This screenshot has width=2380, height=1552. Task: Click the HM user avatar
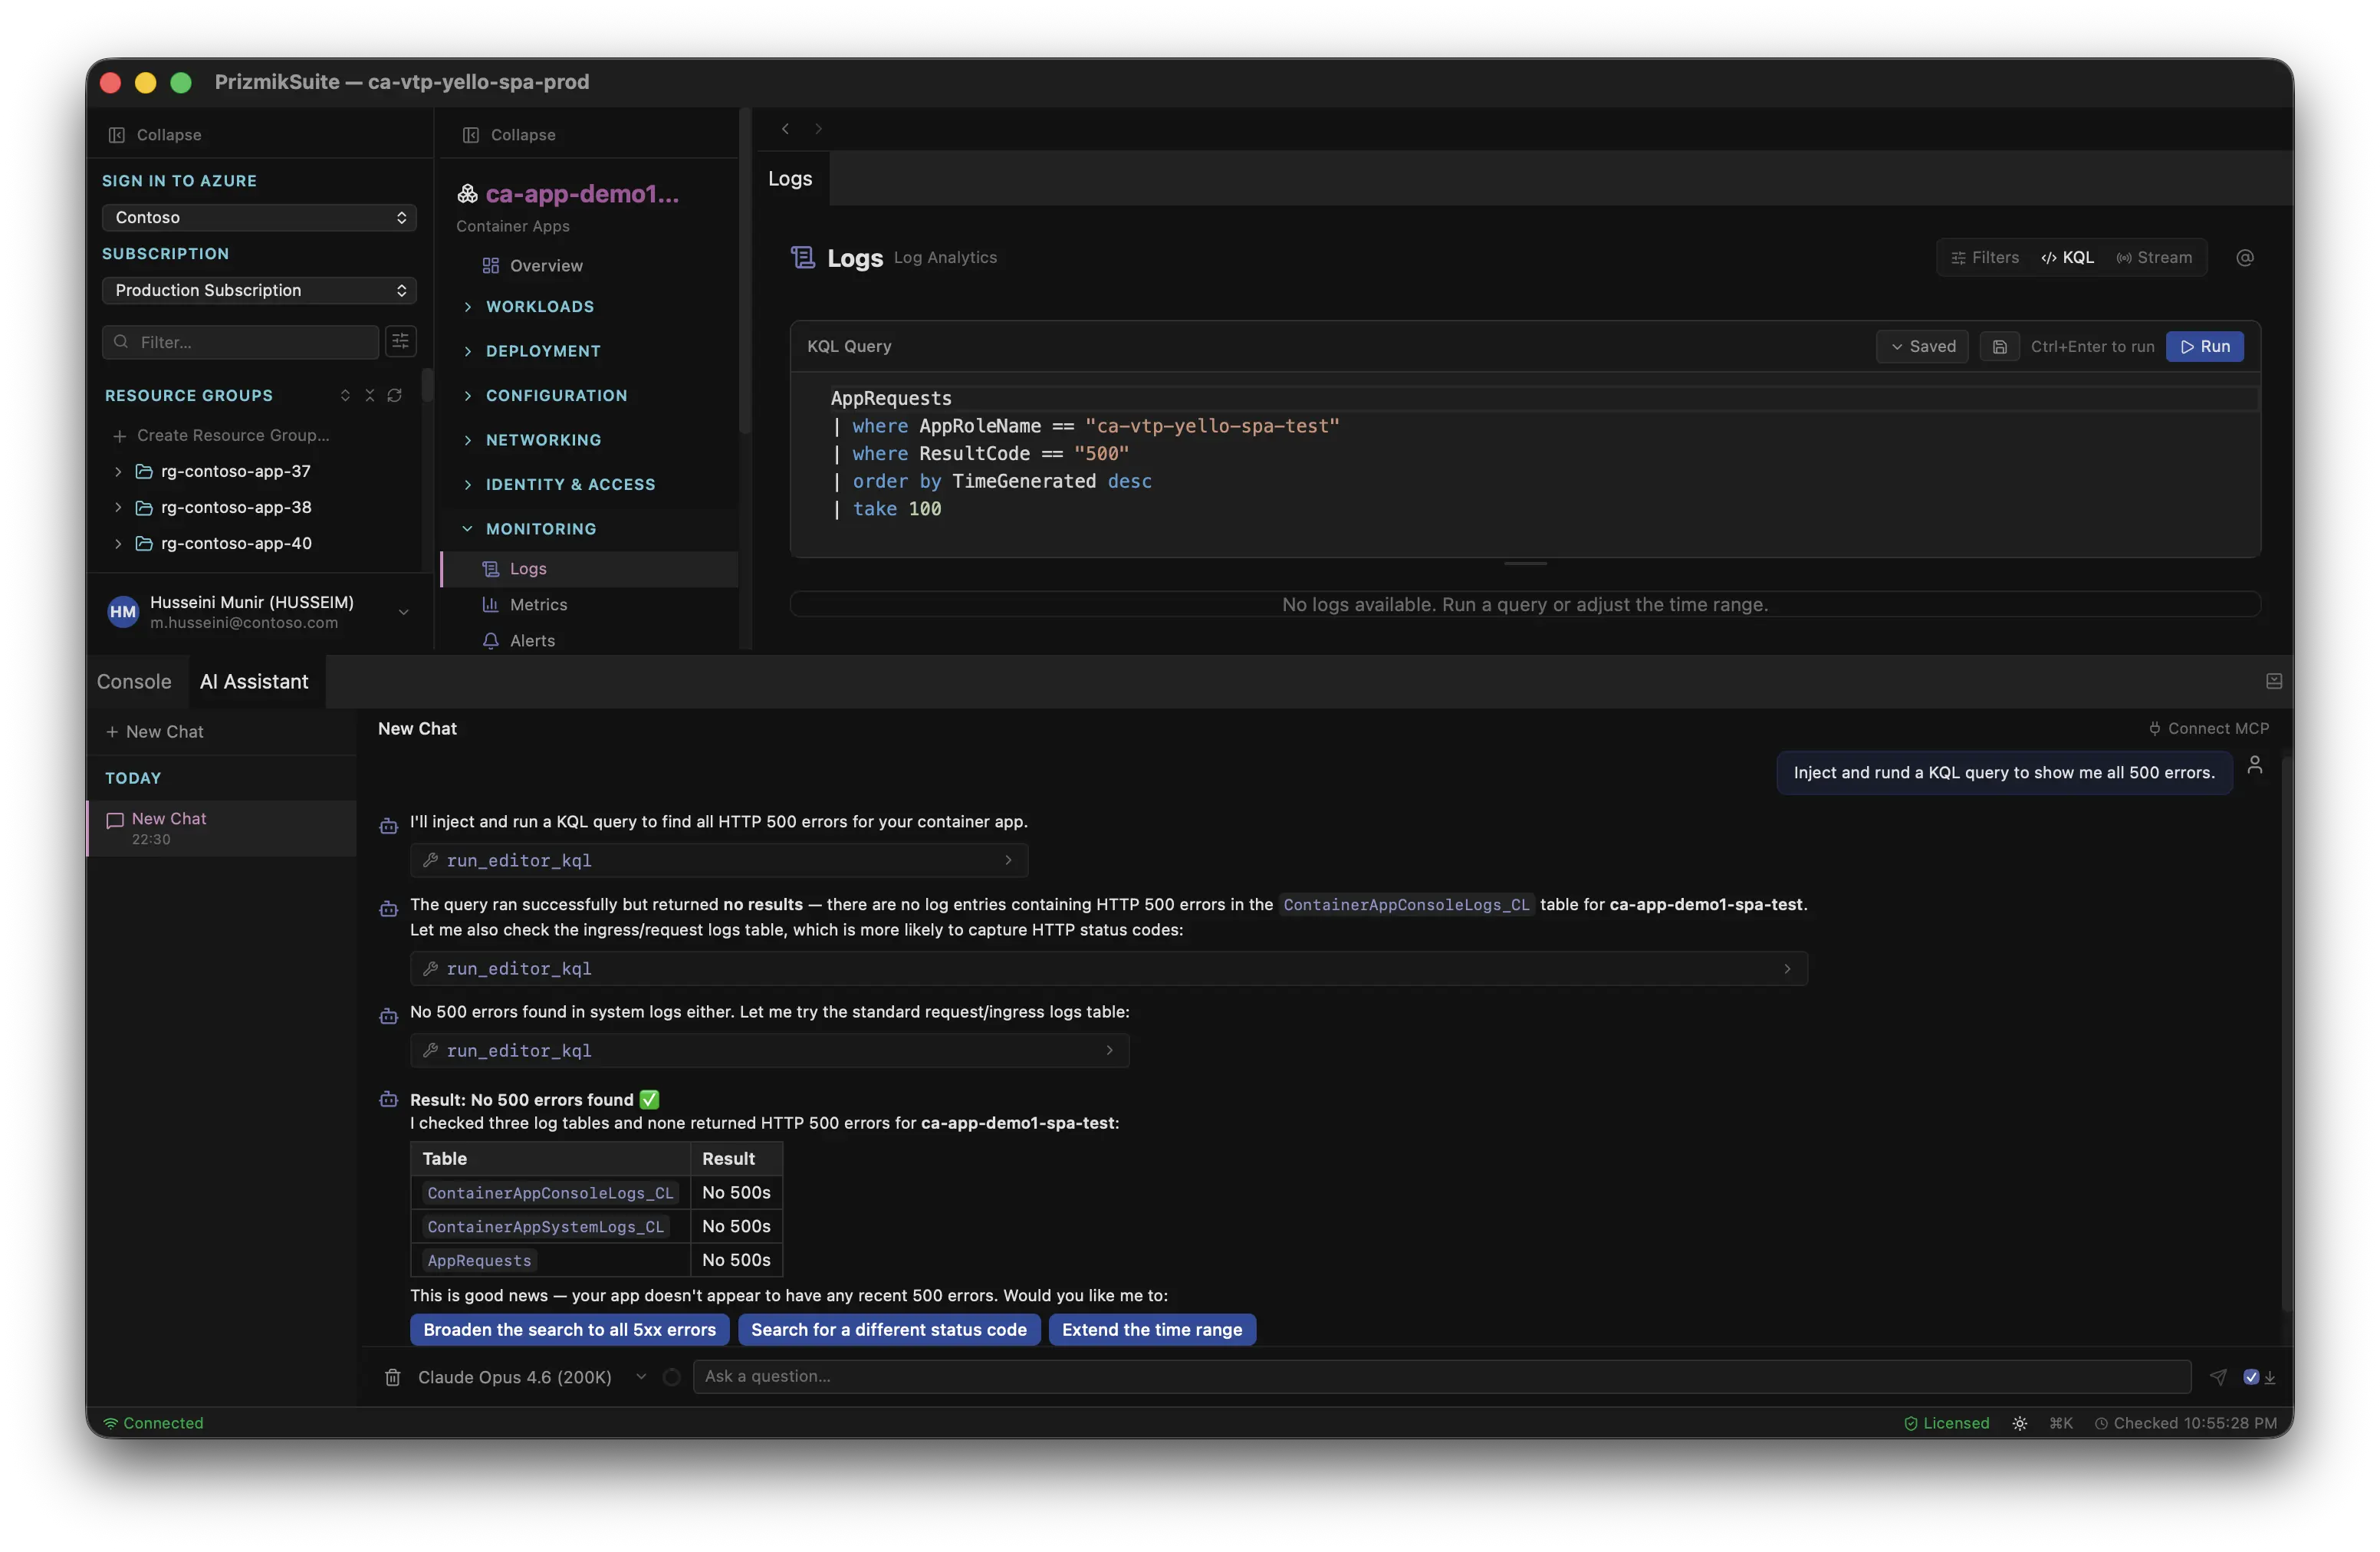[123, 612]
